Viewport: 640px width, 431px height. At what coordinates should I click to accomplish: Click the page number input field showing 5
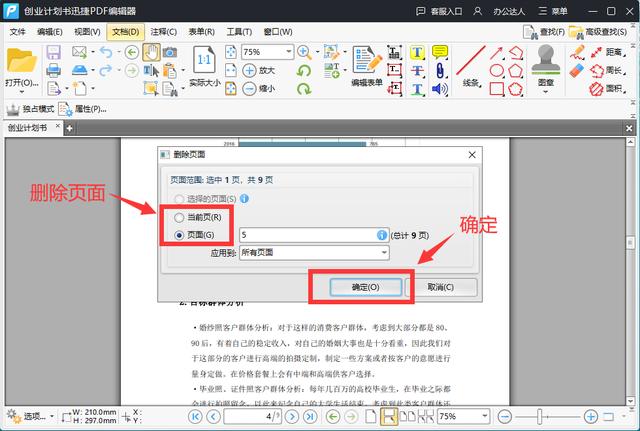tap(306, 235)
